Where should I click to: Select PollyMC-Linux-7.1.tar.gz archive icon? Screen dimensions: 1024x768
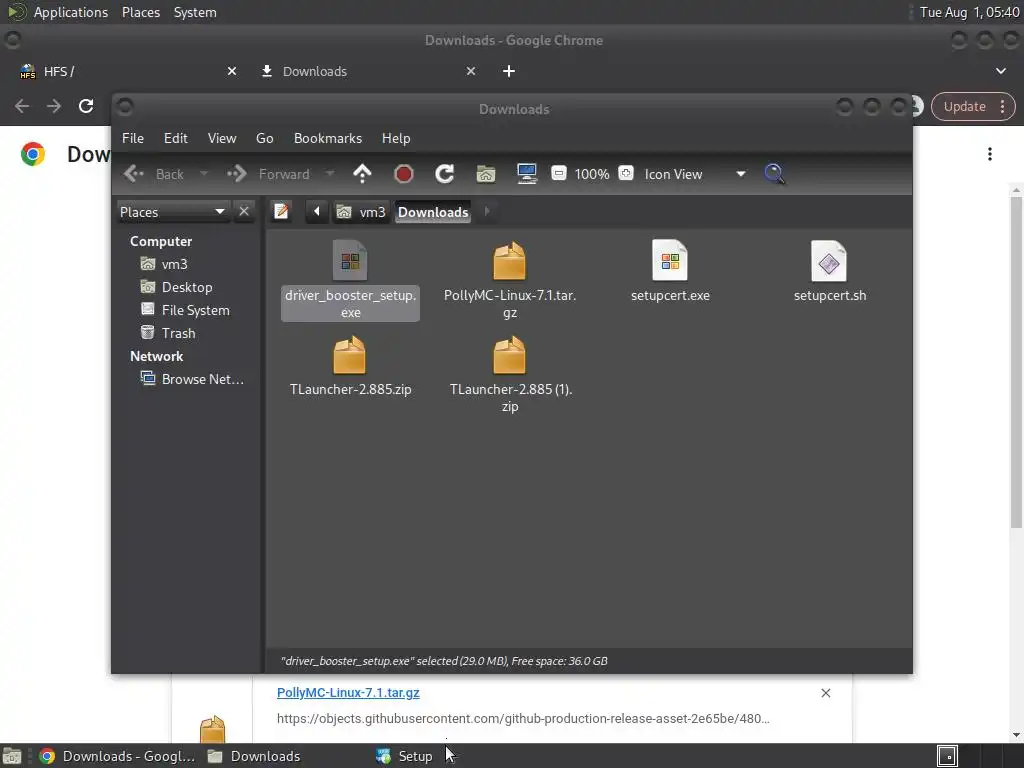509,261
